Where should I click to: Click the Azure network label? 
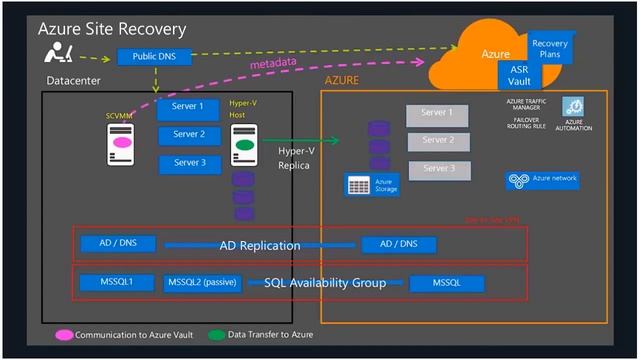[x=554, y=178]
